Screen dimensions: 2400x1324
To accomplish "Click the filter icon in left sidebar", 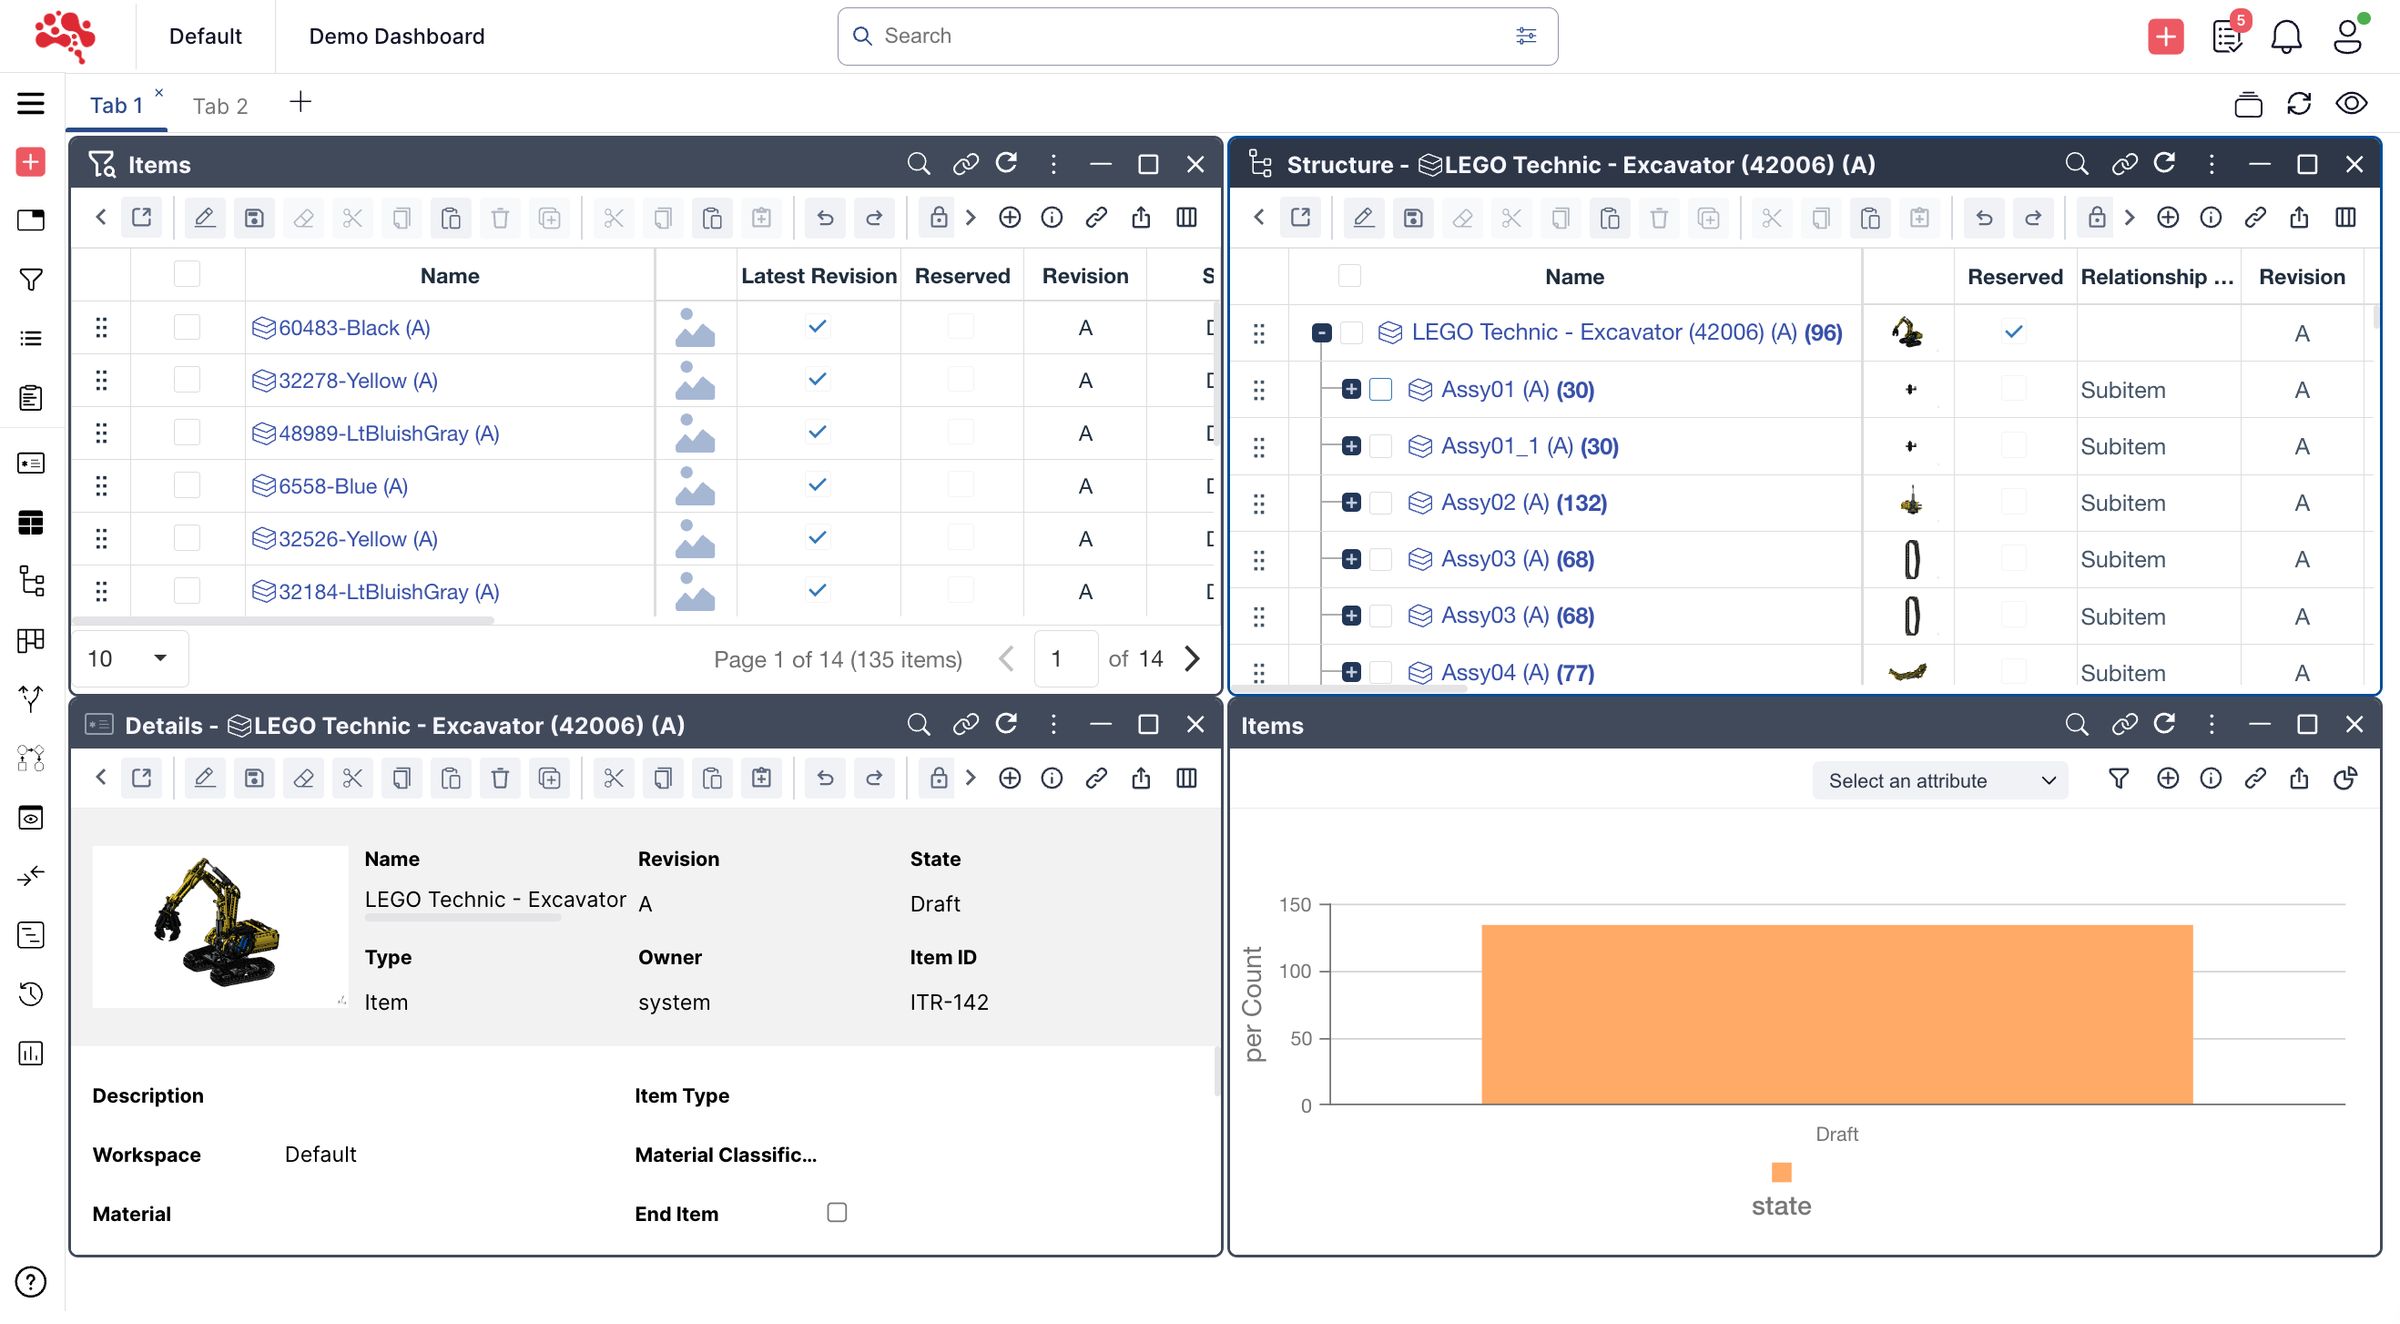I will point(31,280).
